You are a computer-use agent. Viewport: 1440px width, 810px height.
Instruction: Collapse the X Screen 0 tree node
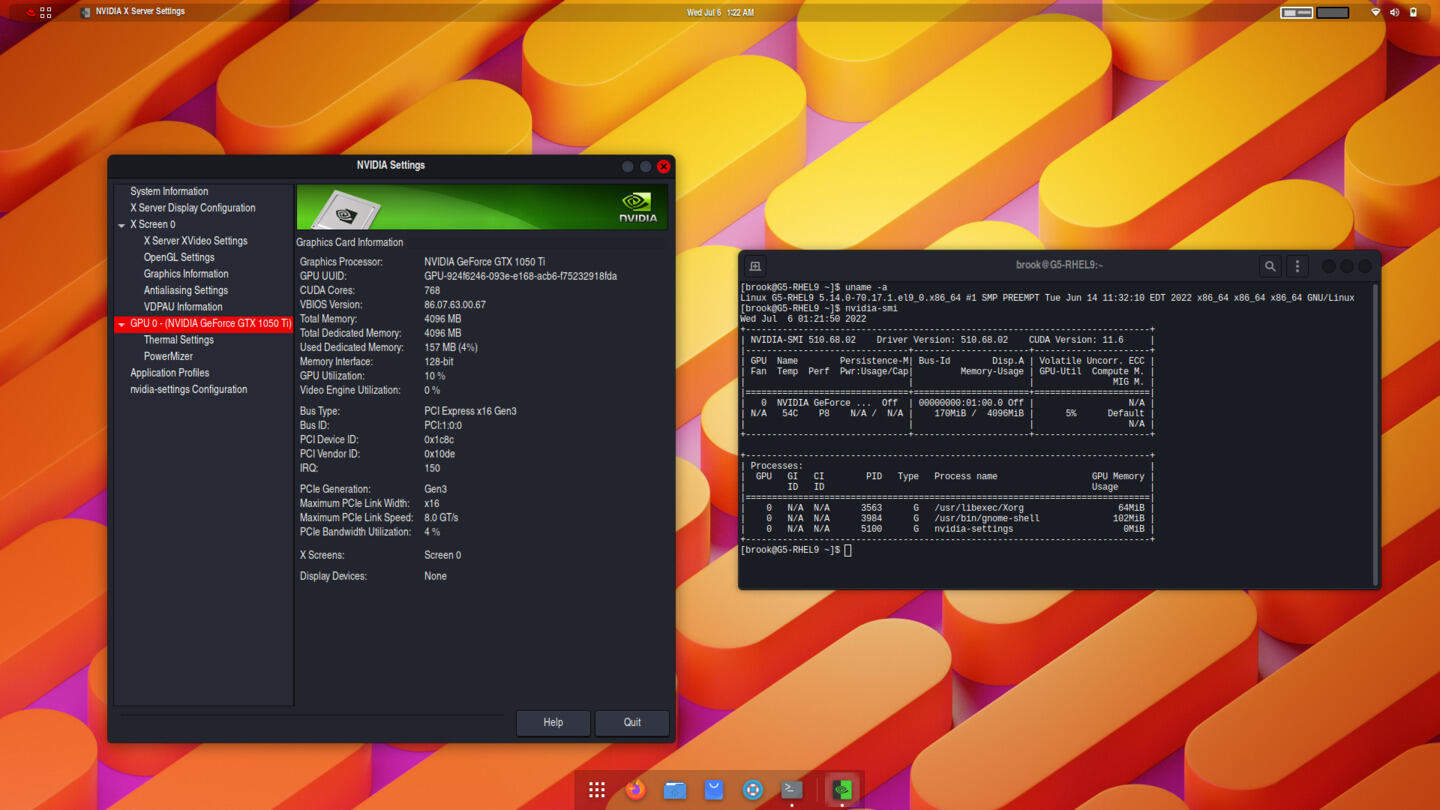pos(121,225)
